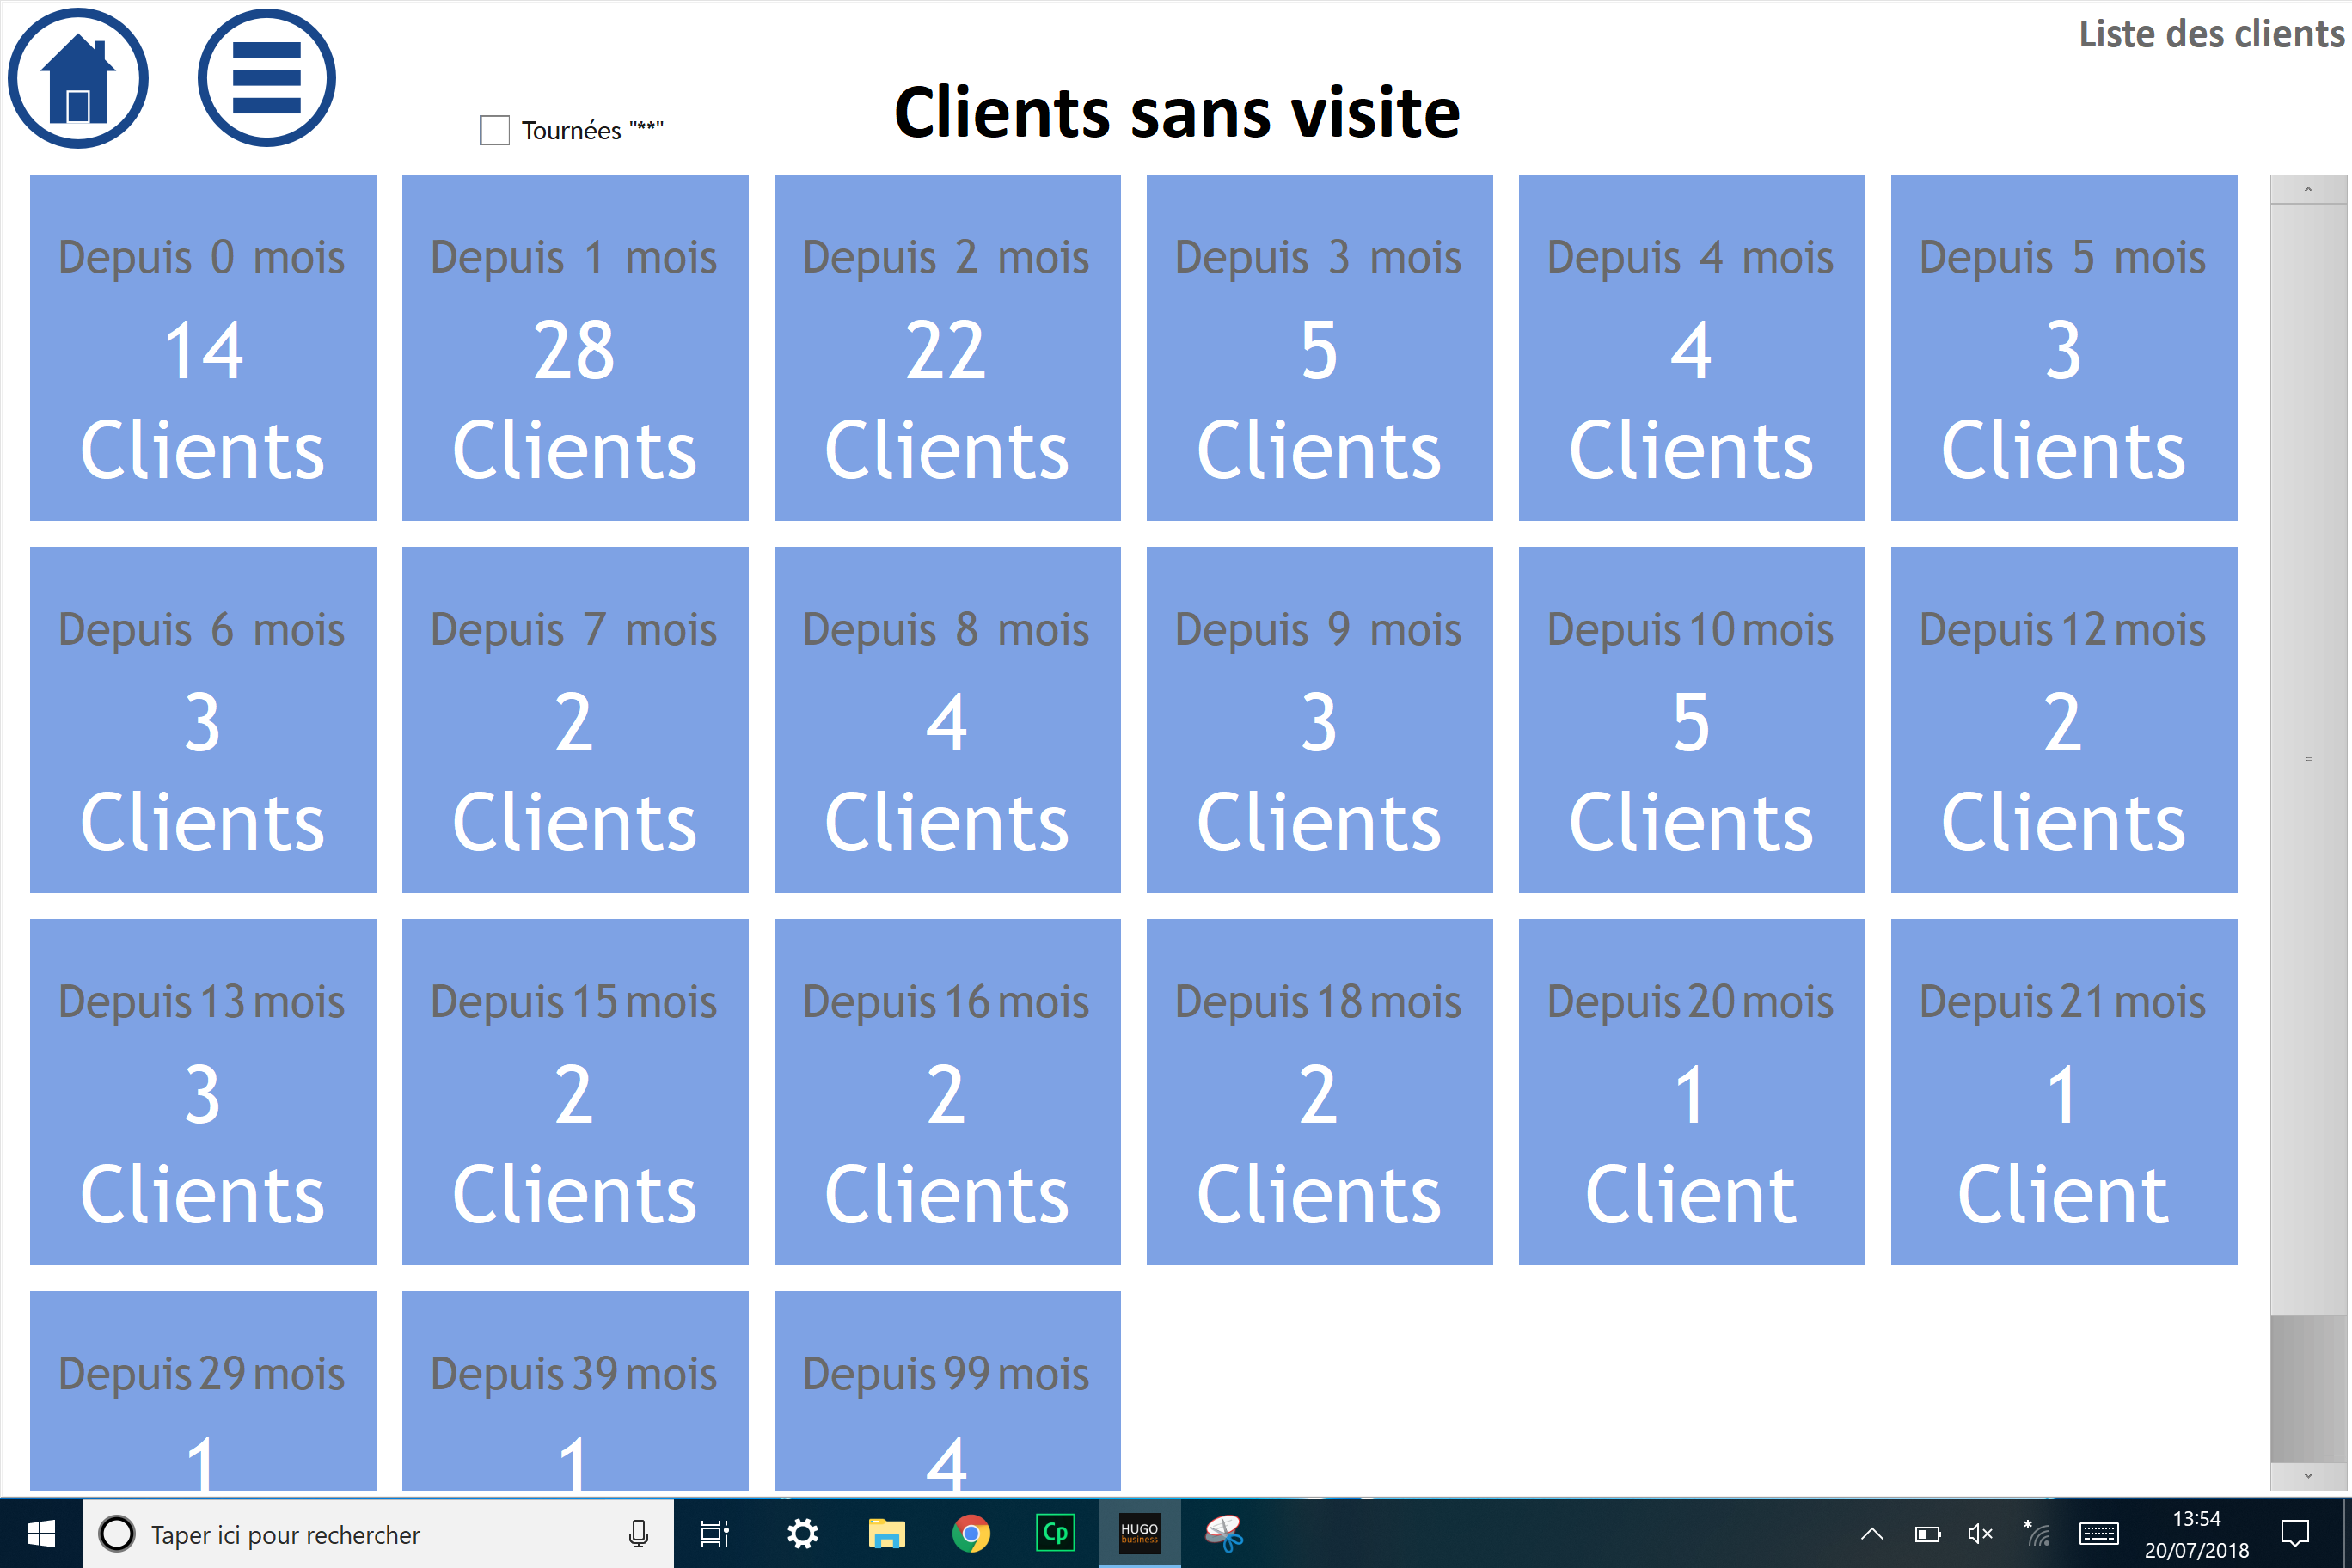Select the Depuis 9 mois tile
This screenshot has width=2352, height=1568.
tap(1319, 720)
